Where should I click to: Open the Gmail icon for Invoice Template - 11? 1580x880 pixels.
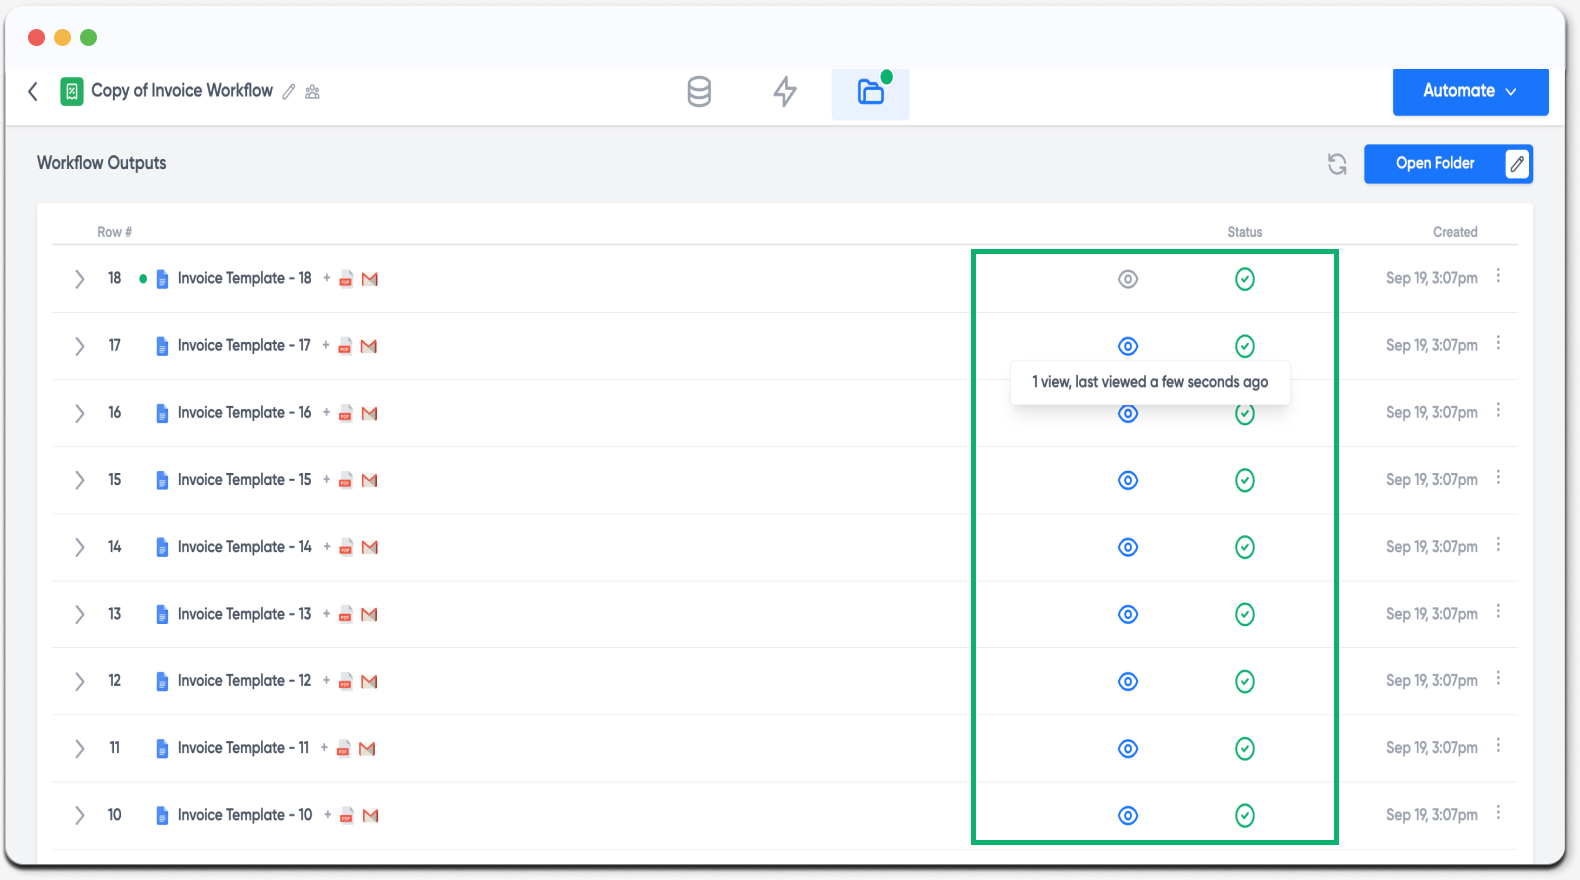point(367,748)
